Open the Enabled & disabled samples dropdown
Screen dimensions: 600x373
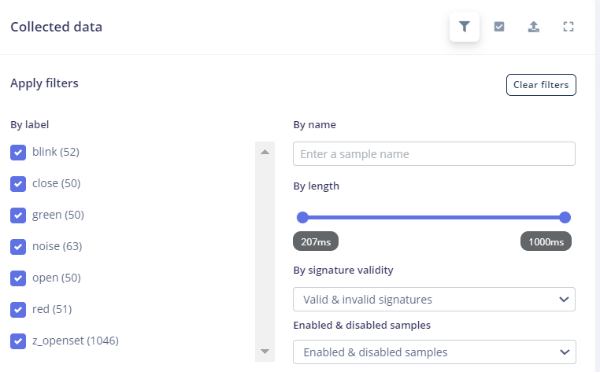(x=434, y=352)
